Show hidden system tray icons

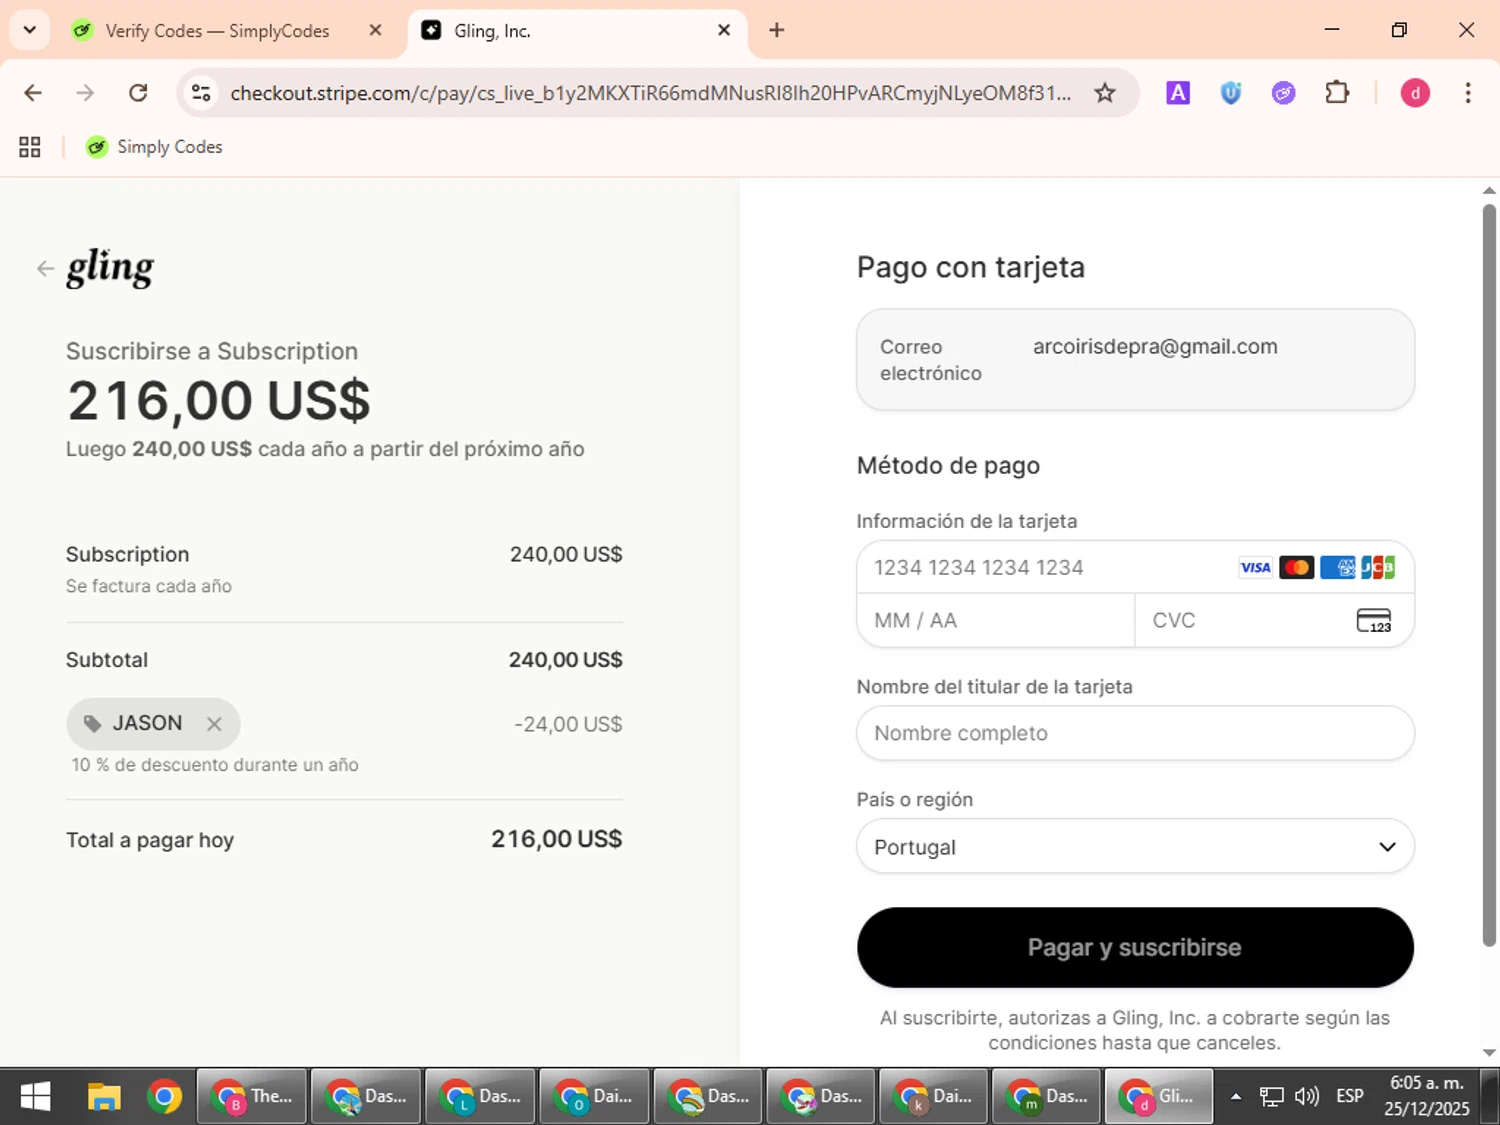tap(1236, 1097)
